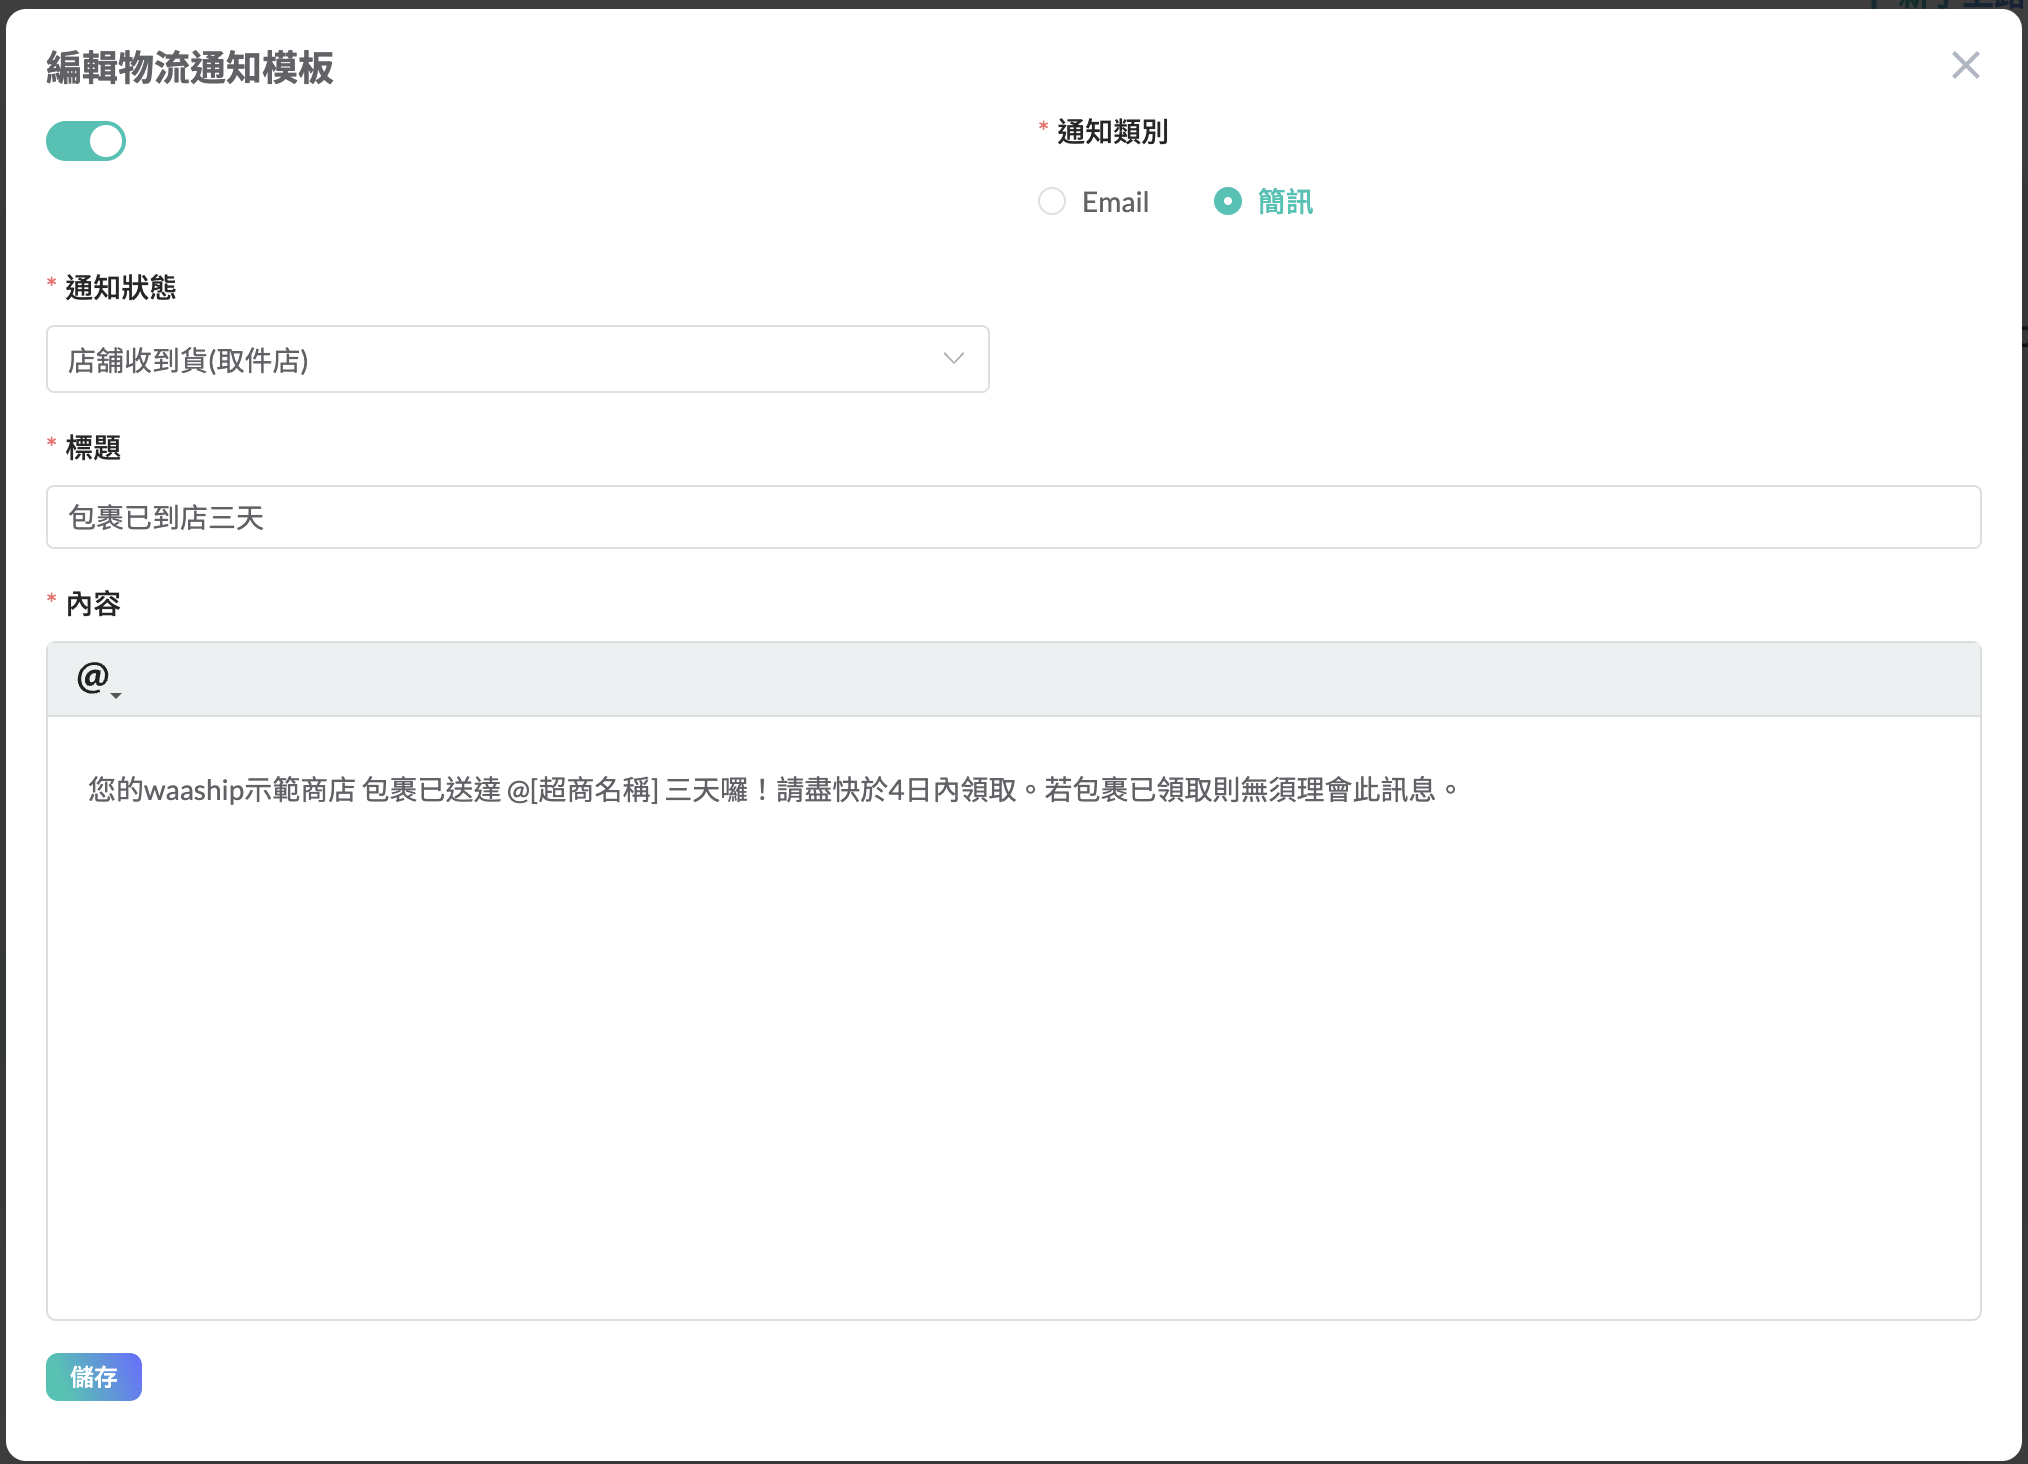Click the Email label text
The image size is (2028, 1464).
point(1115,202)
